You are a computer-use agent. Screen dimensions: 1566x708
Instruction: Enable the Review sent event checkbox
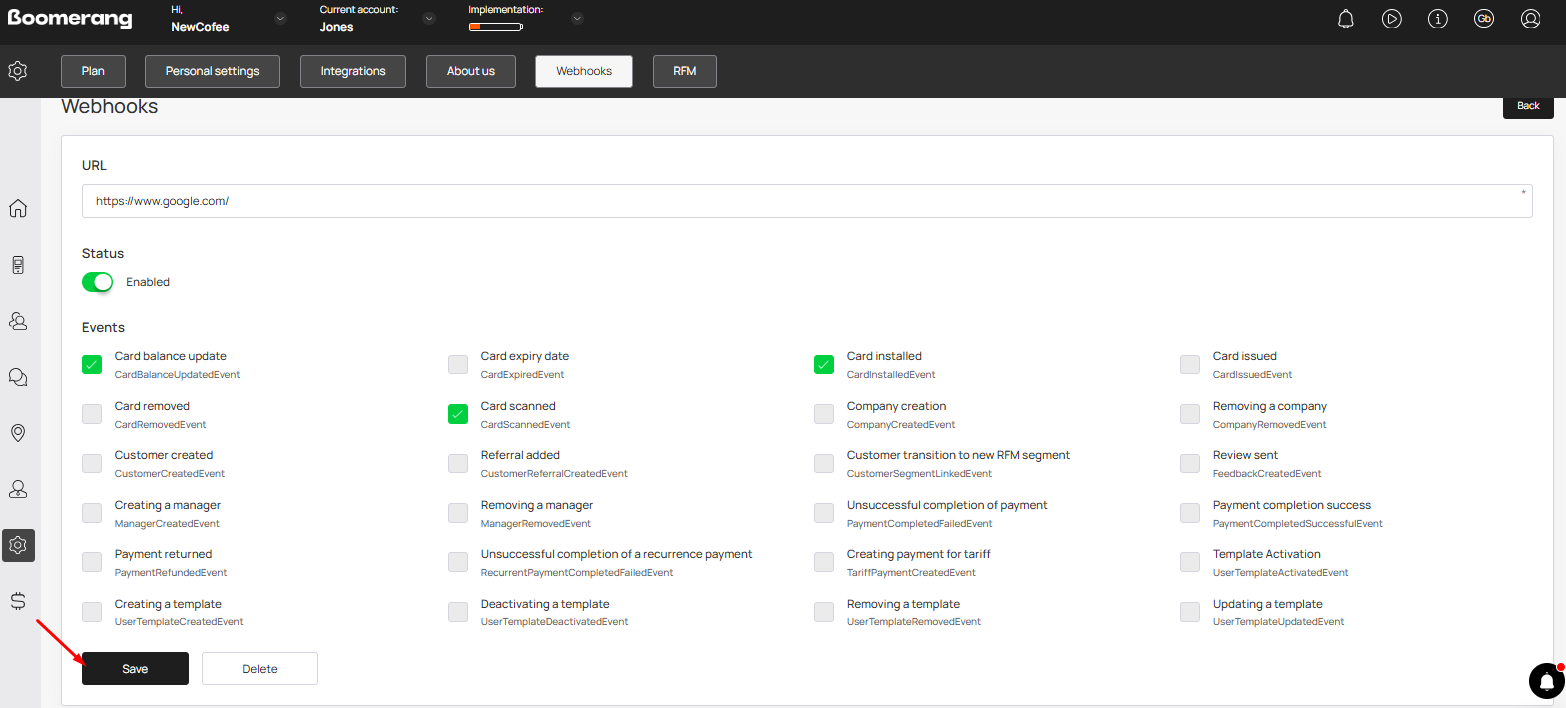click(1190, 464)
